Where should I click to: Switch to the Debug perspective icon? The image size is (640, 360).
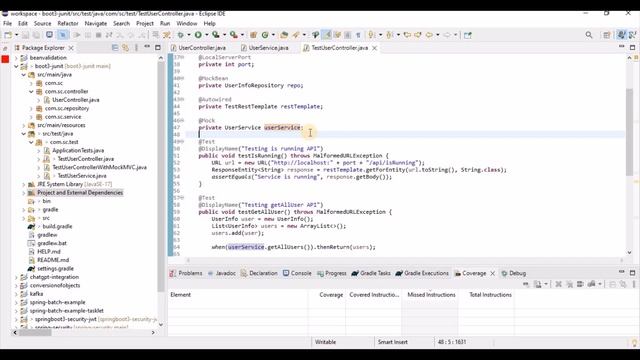[632, 35]
